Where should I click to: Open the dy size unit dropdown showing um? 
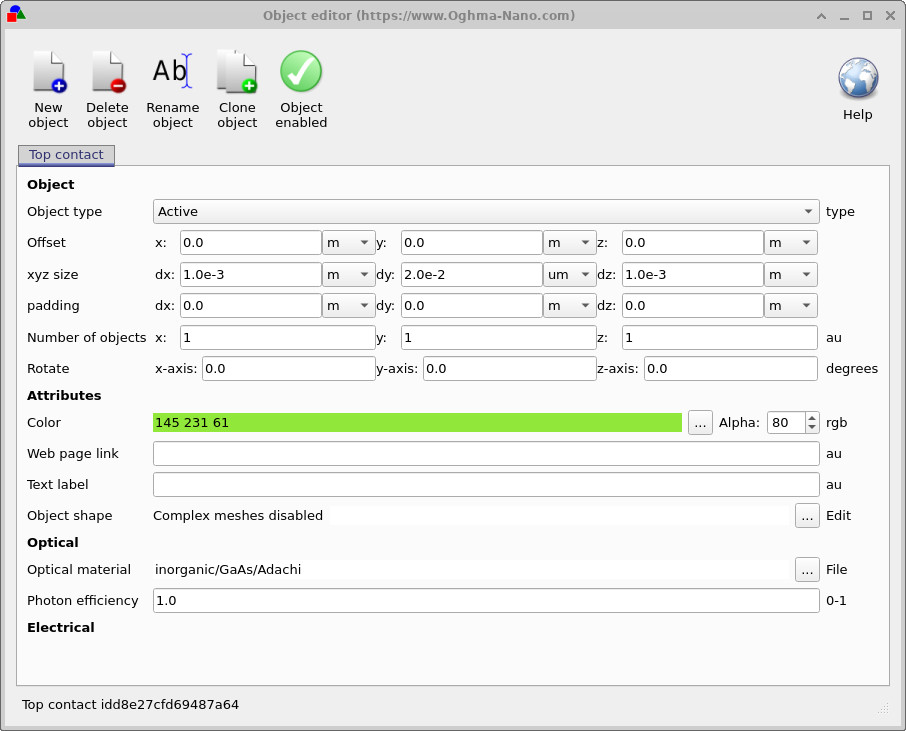point(570,274)
